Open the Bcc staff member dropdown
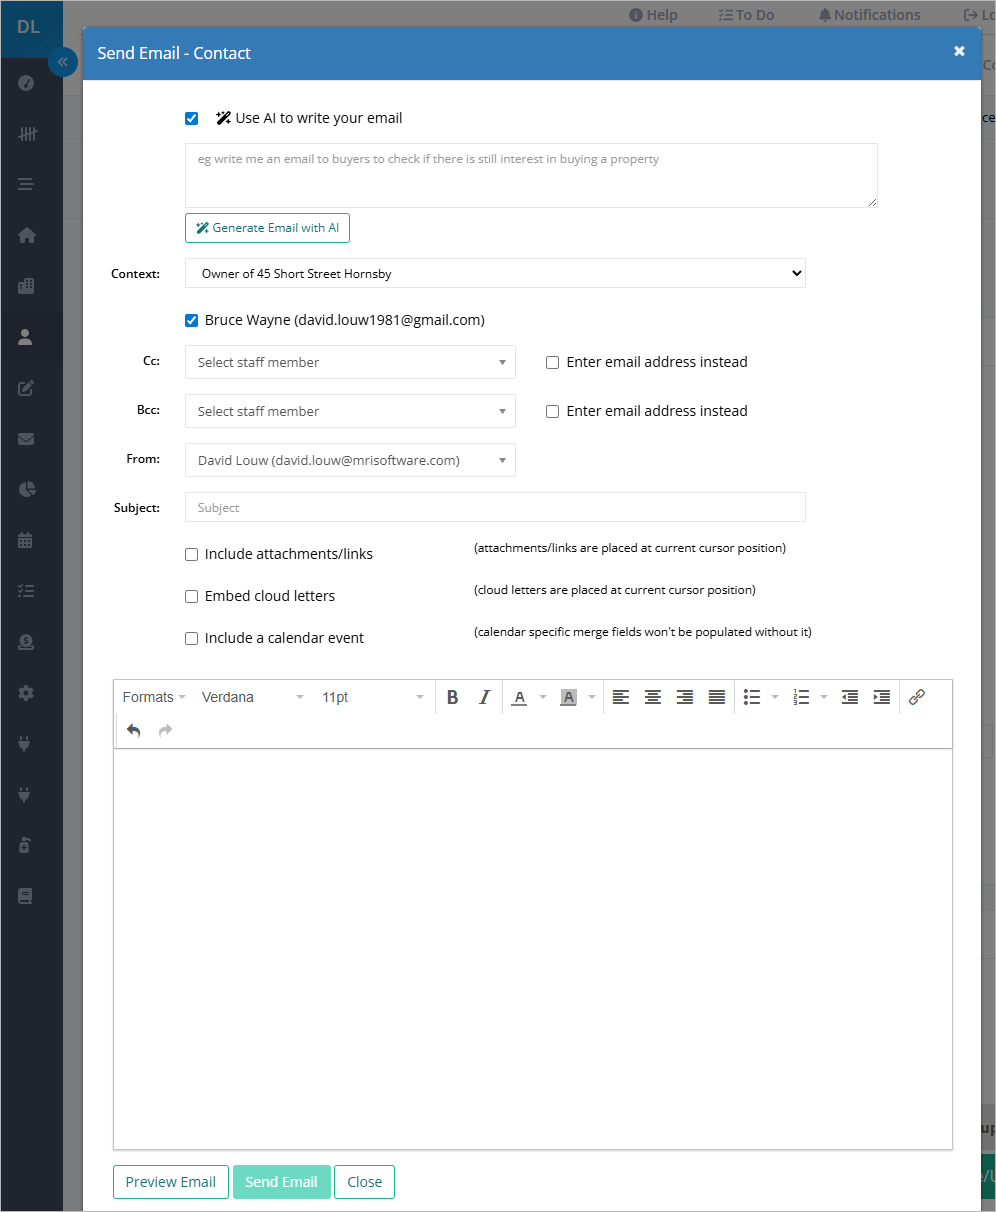This screenshot has width=996, height=1212. 350,411
